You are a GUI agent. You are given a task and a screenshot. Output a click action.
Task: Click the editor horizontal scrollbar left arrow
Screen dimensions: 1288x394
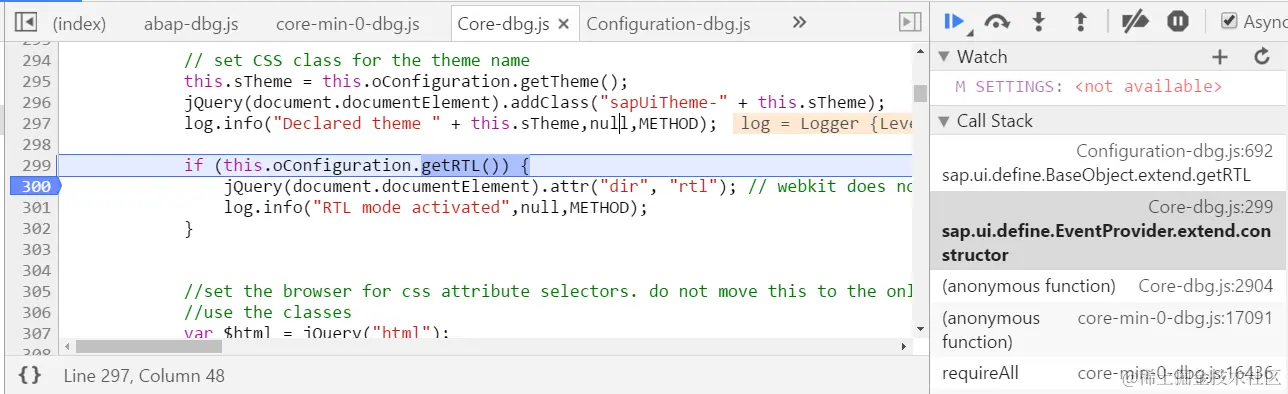[67, 346]
